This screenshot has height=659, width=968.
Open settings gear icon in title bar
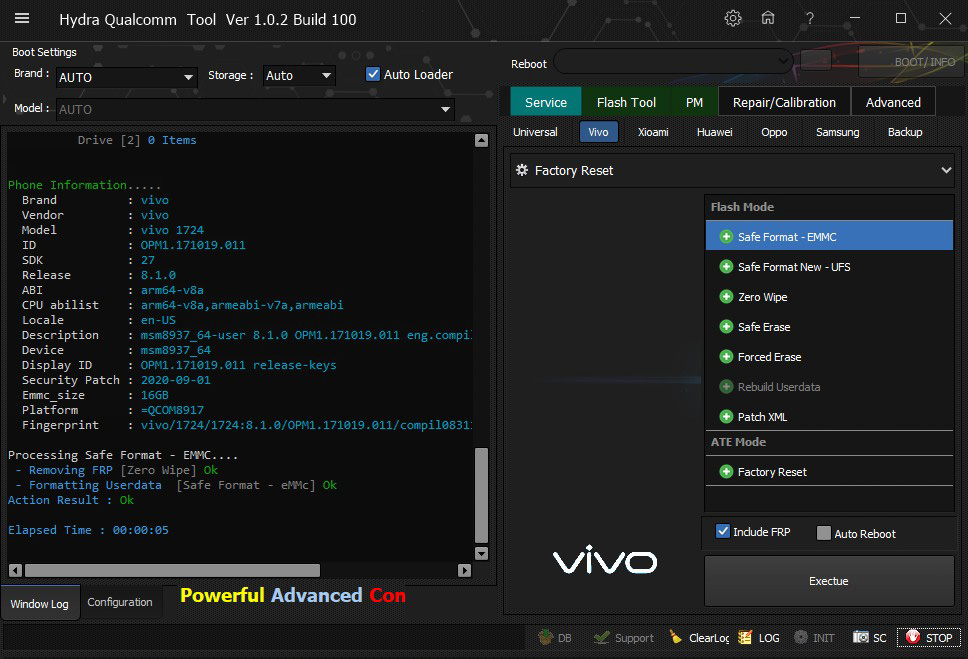tap(733, 19)
